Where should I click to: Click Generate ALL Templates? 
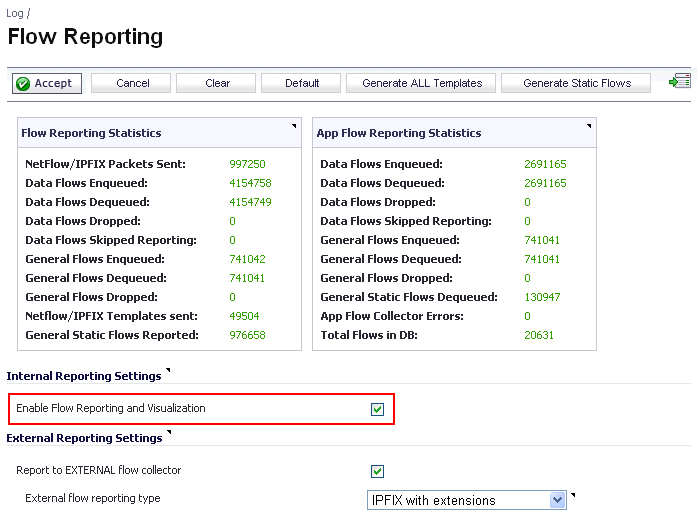tap(421, 83)
